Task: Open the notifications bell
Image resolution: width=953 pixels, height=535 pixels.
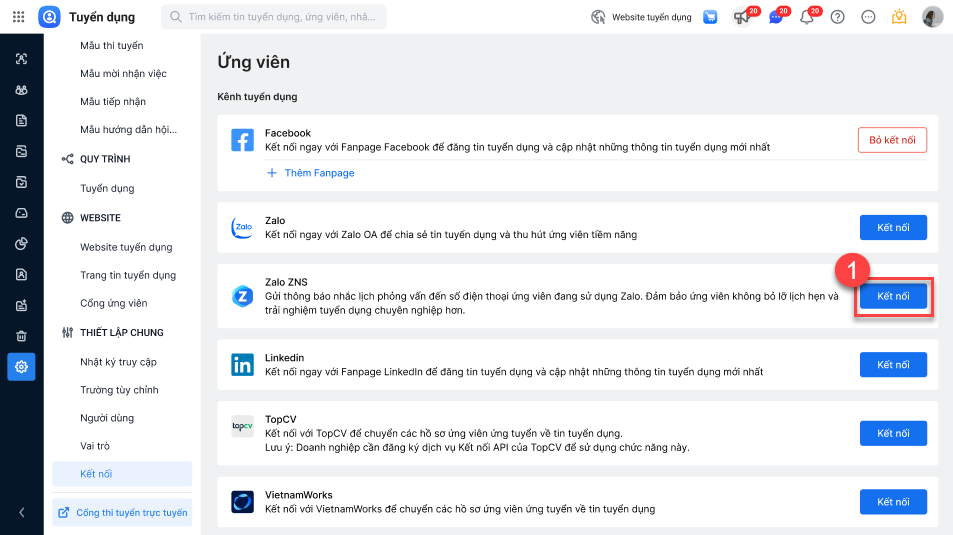Action: pos(806,17)
